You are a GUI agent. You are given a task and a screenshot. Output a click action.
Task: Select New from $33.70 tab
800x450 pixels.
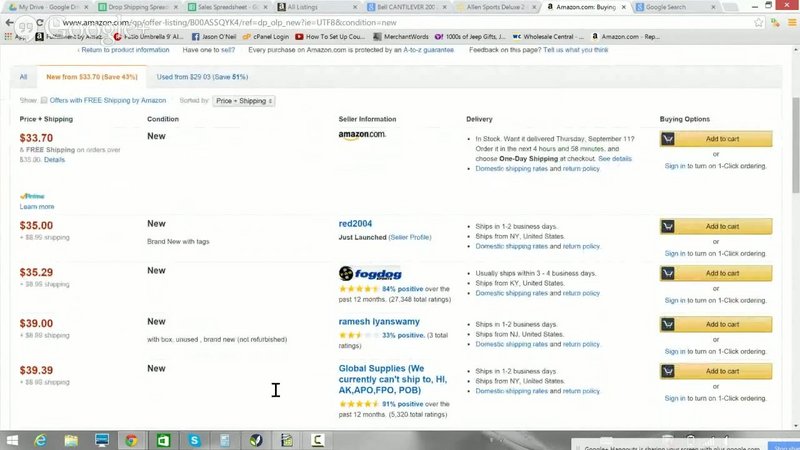[92, 77]
